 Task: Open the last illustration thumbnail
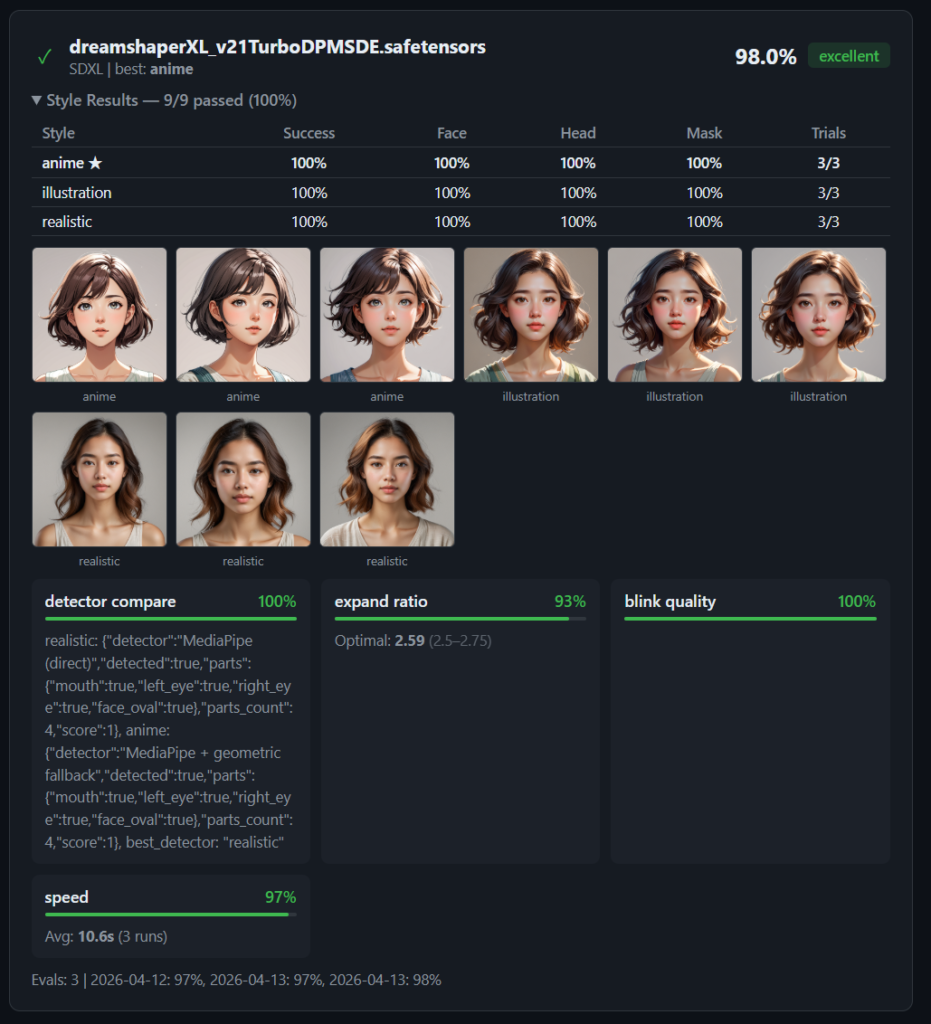(818, 315)
